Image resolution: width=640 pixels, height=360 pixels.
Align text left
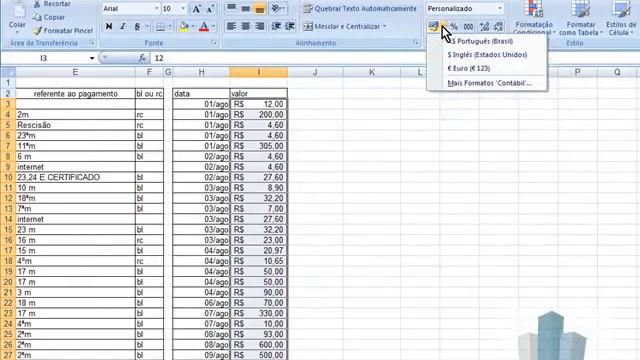(231, 27)
